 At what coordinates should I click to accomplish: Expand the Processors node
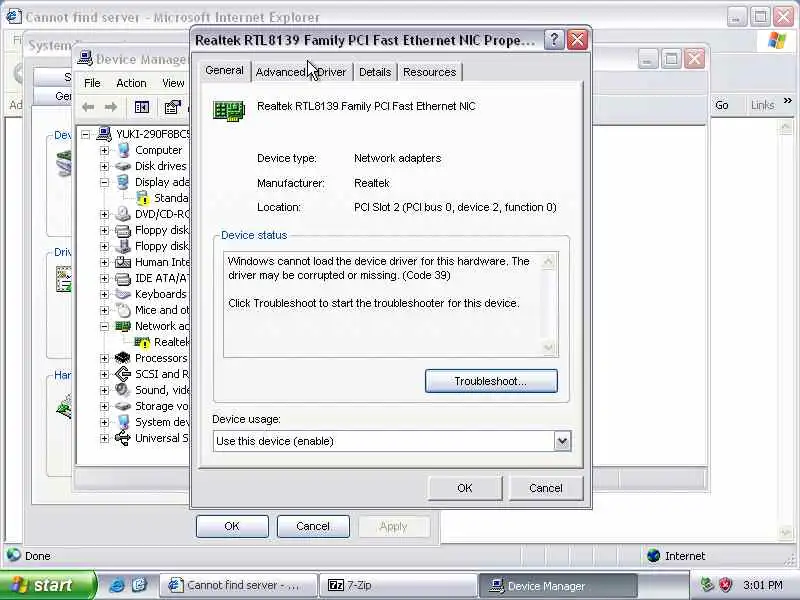pyautogui.click(x=105, y=359)
